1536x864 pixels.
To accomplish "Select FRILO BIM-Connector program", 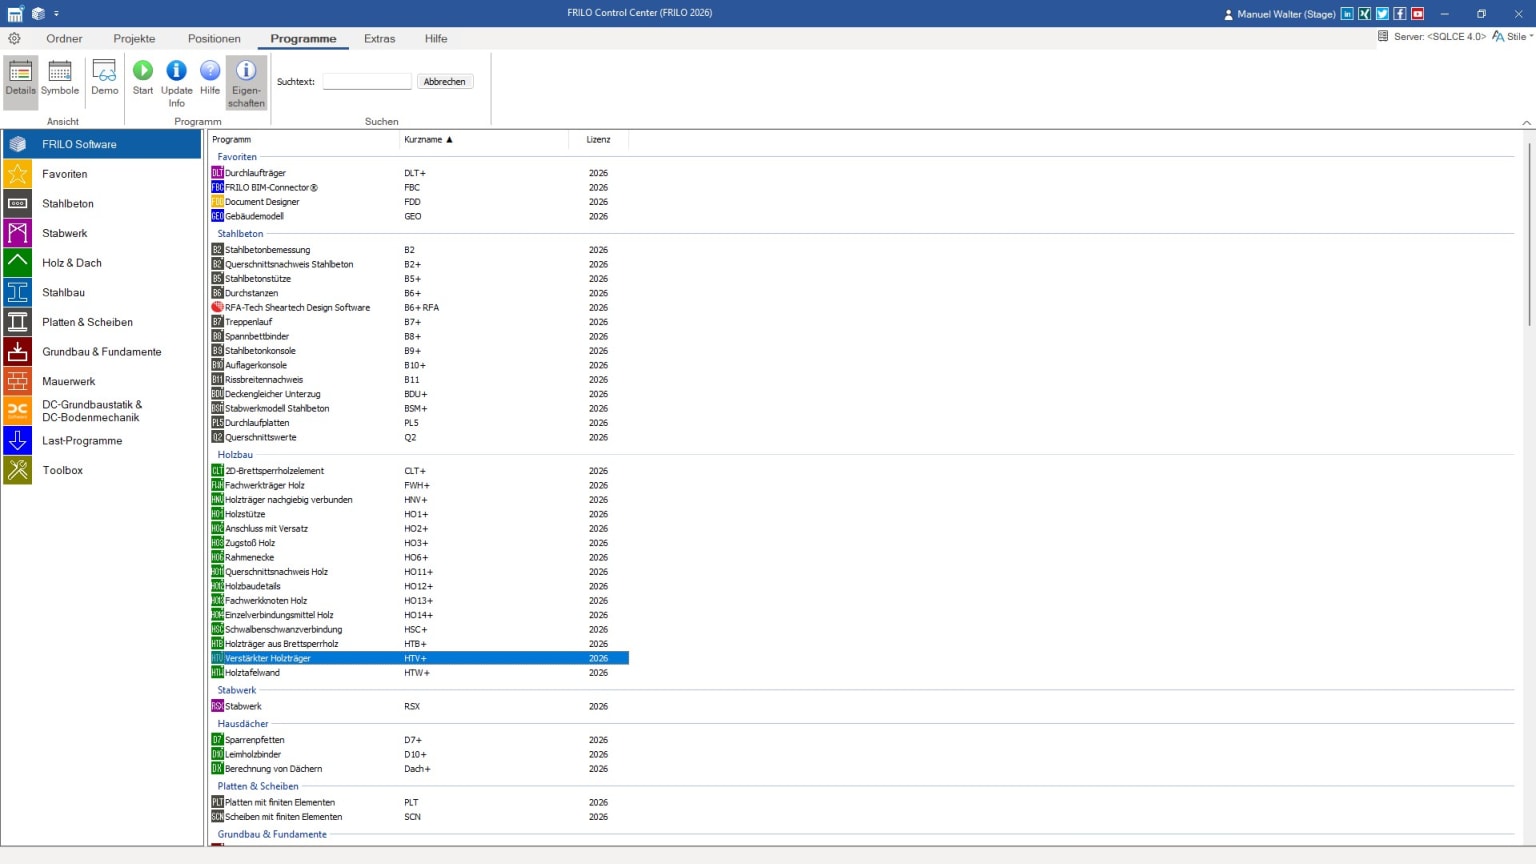I will (x=419, y=188).
